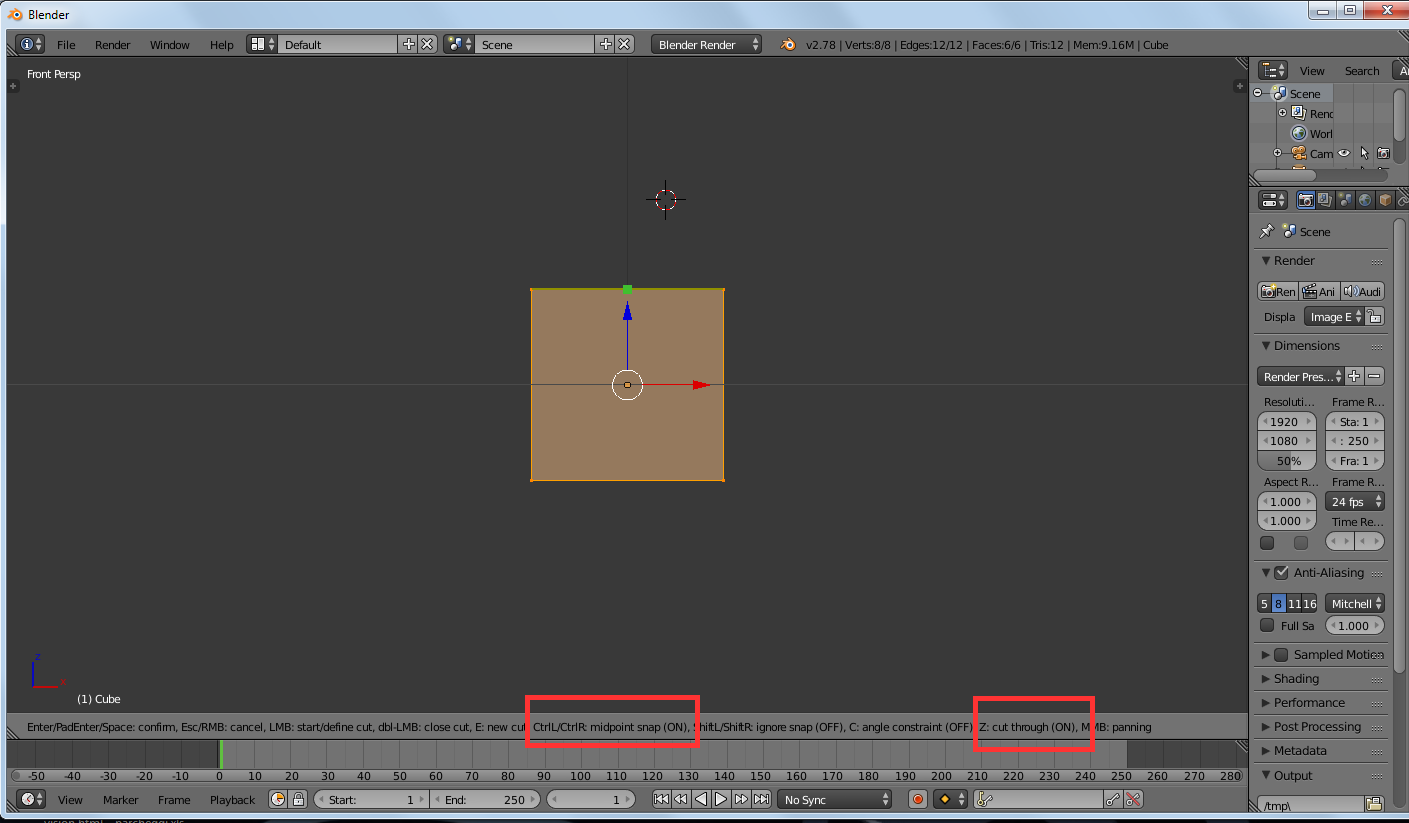The image size is (1409, 823).
Task: Enable Sampled Motion Blur checkbox
Action: [x=1281, y=655]
